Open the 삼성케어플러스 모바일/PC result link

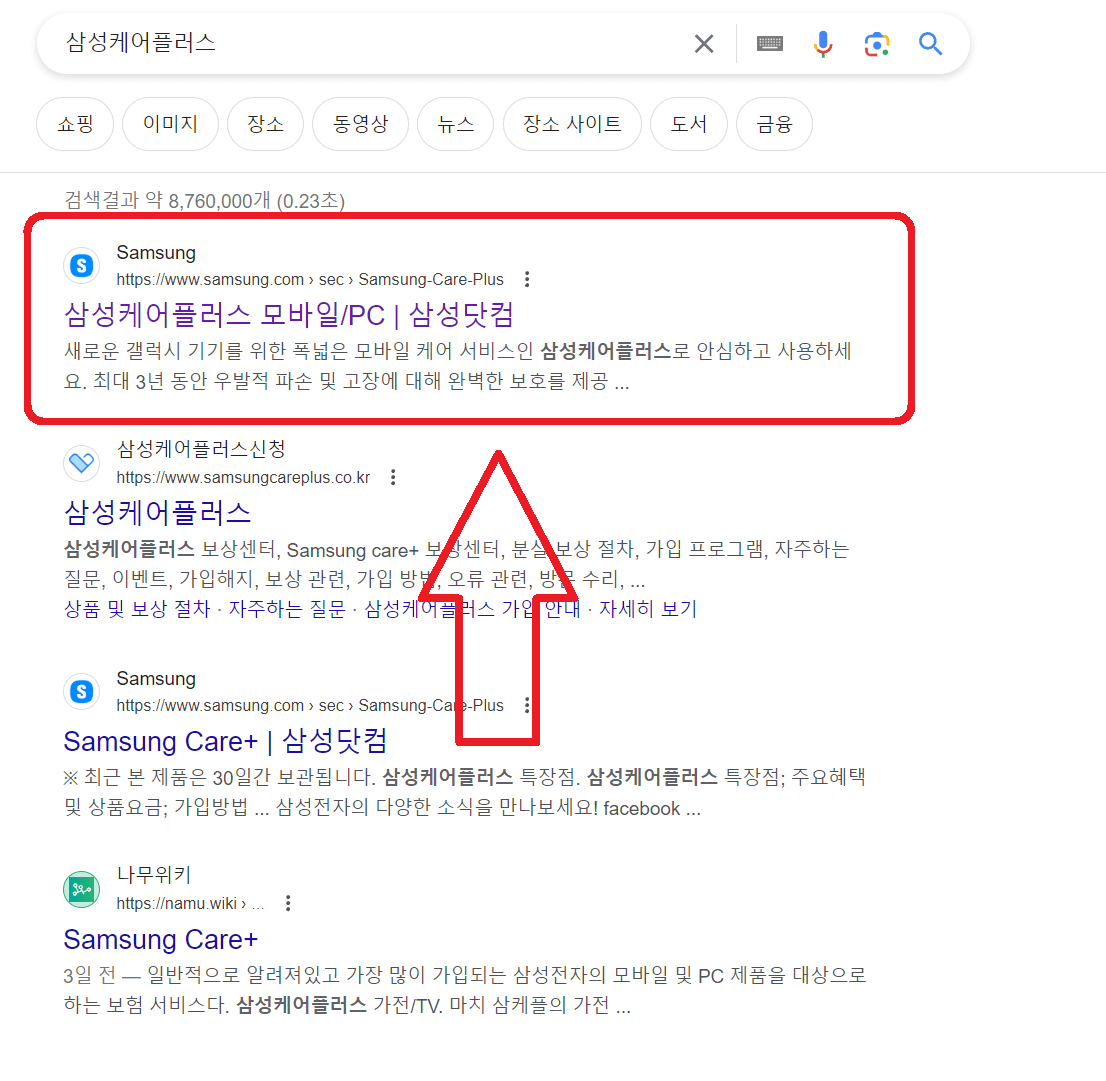[290, 315]
